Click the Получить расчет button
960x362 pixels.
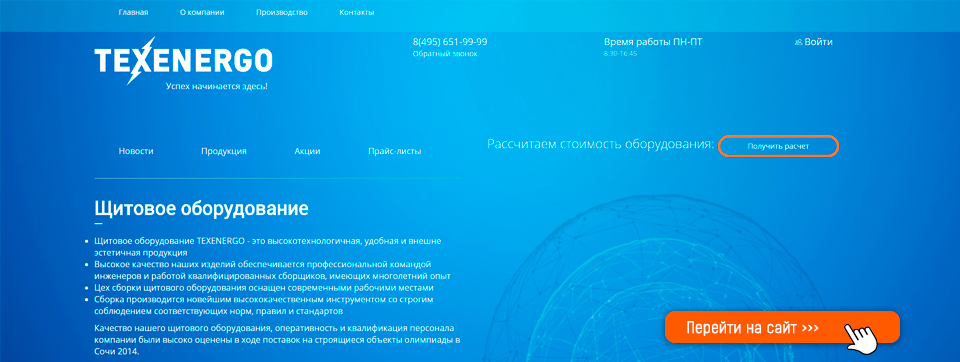[778, 147]
